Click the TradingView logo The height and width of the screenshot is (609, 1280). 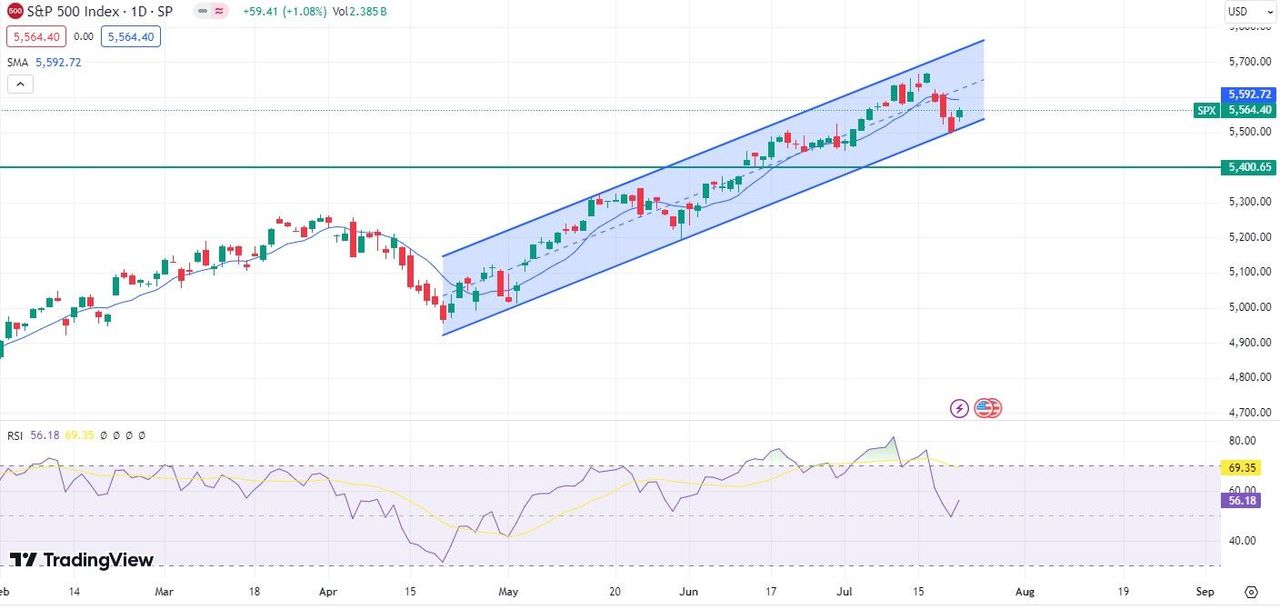(x=82, y=560)
